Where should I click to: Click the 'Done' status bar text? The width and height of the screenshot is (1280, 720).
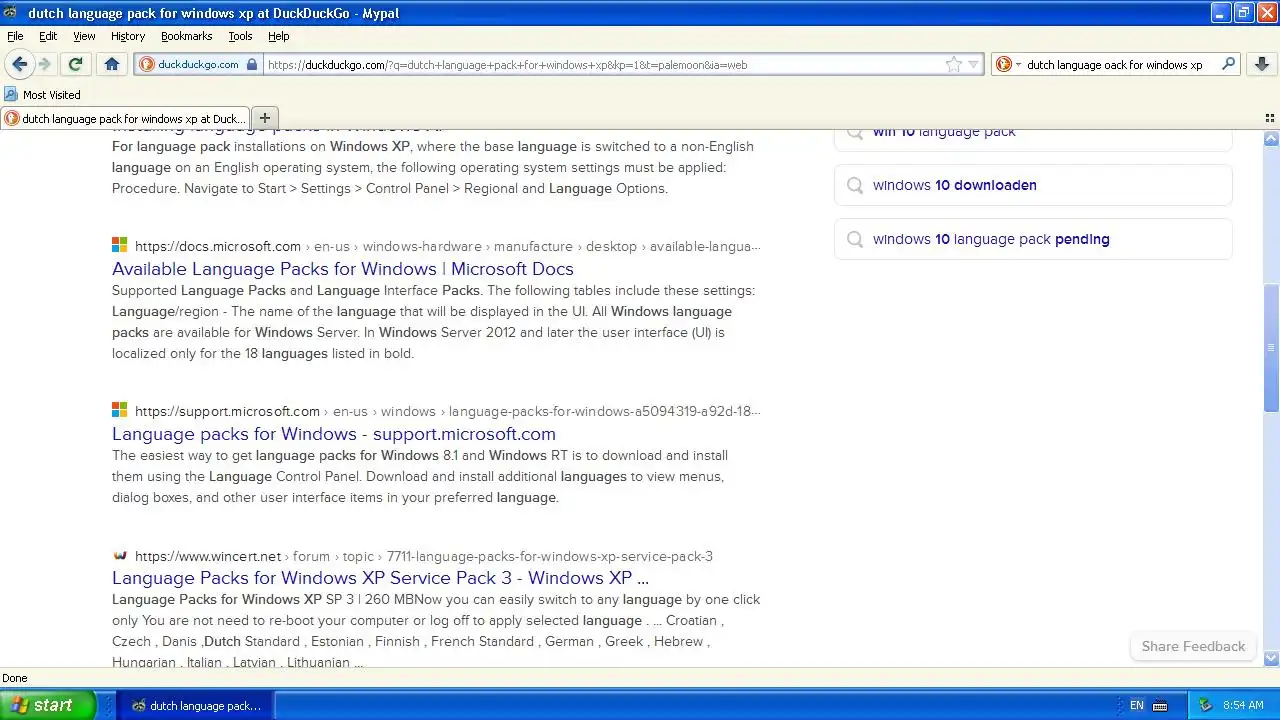pyautogui.click(x=15, y=678)
